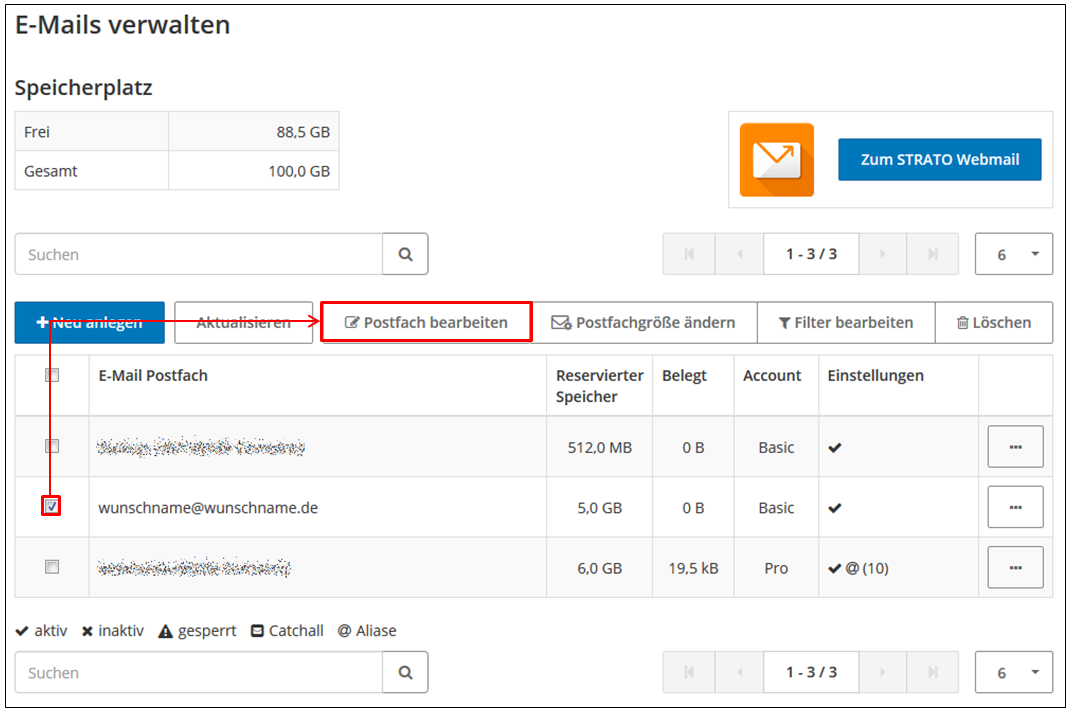Click the next page arrow in top pagination
Viewport: 1071px width, 713px height.
[883, 253]
